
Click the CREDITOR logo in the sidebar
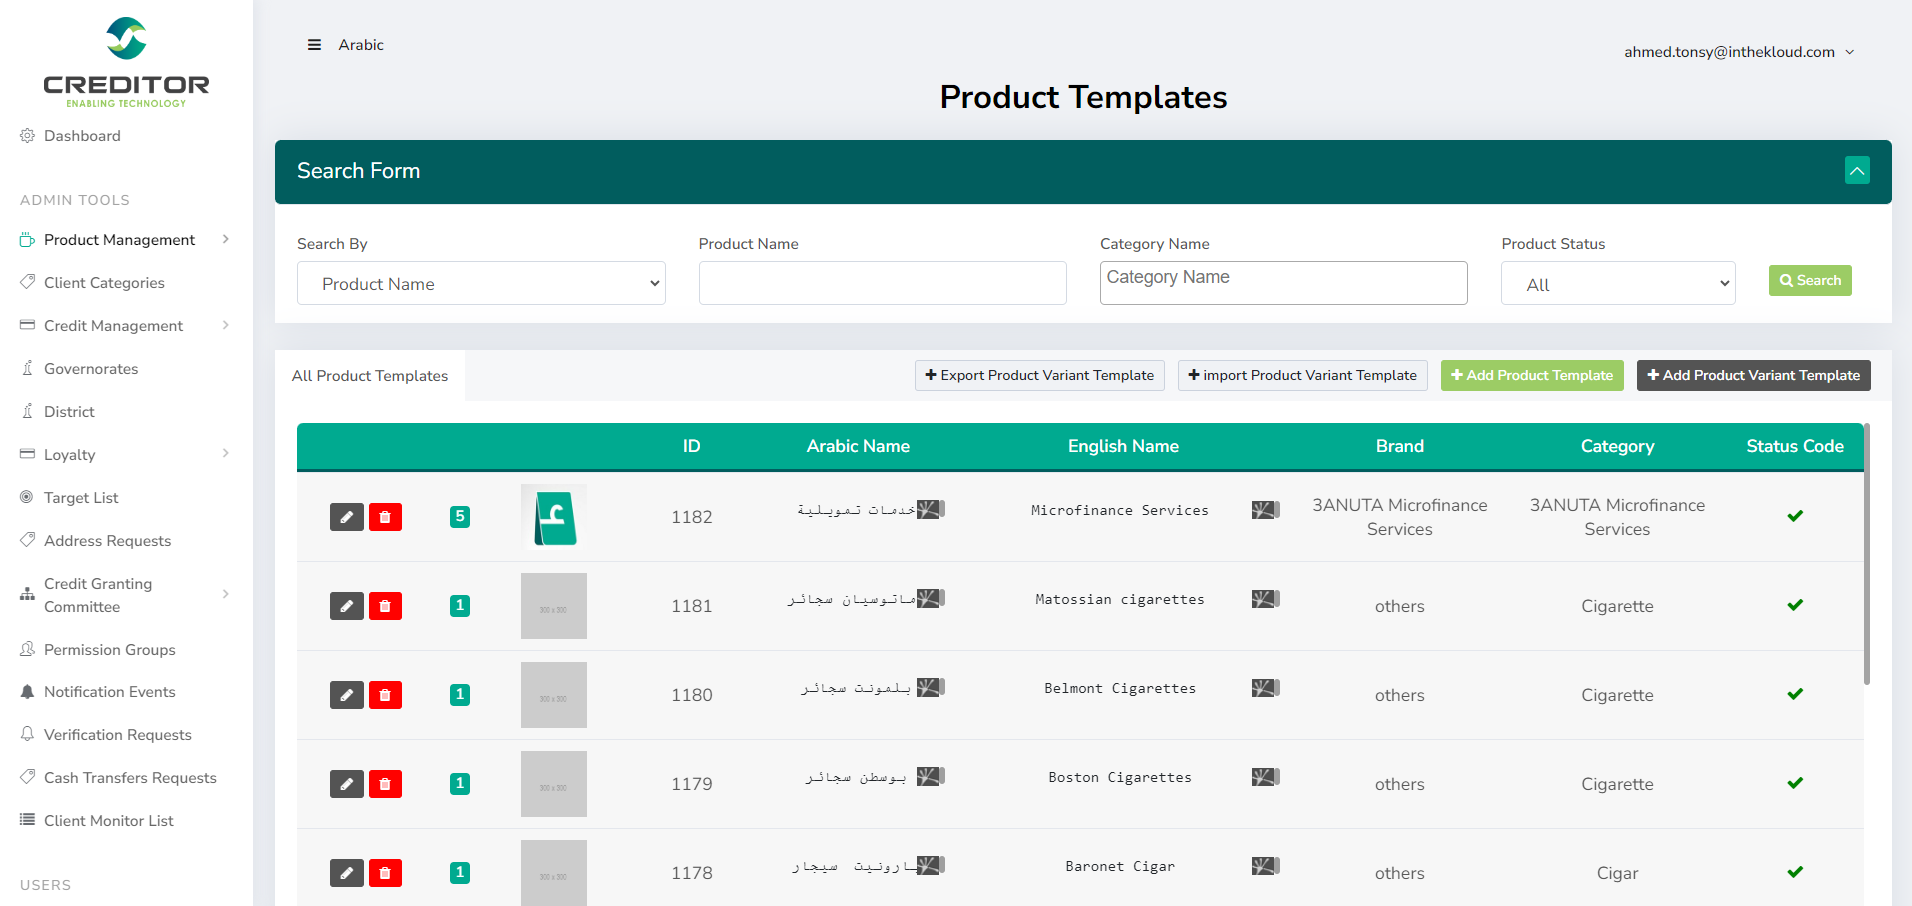pyautogui.click(x=126, y=62)
